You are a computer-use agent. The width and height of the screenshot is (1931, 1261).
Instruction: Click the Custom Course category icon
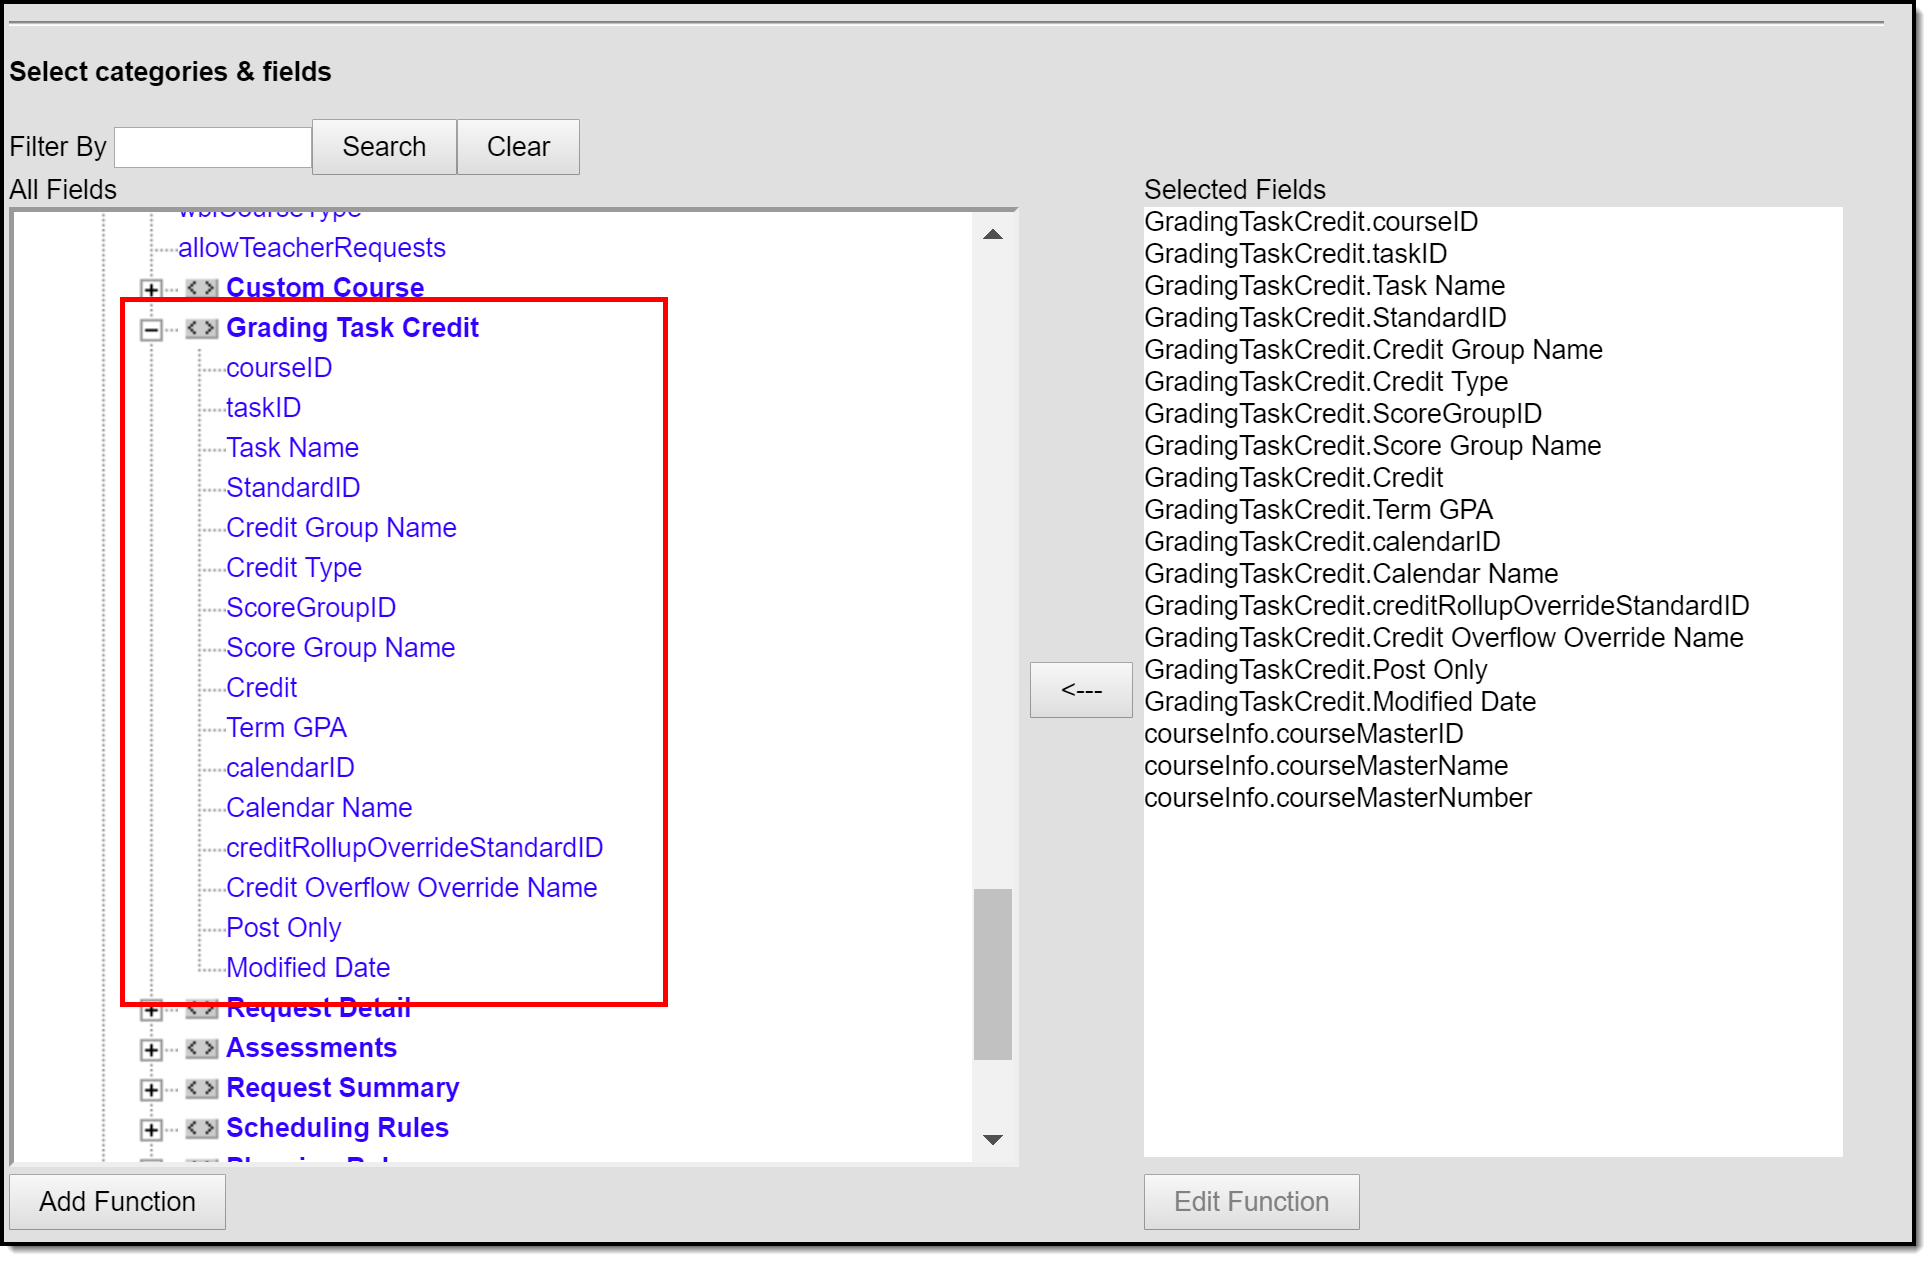pos(201,288)
